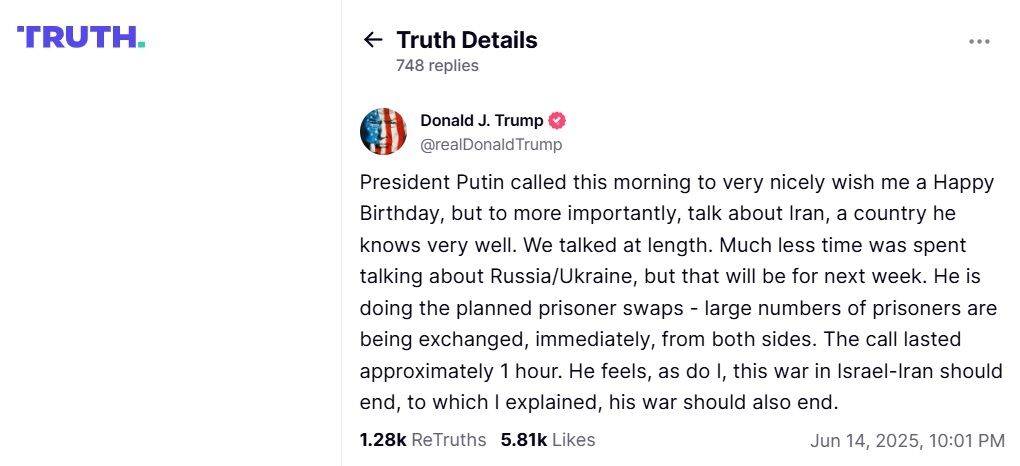Click the back arrow icon
1020x466 pixels.
tap(373, 40)
